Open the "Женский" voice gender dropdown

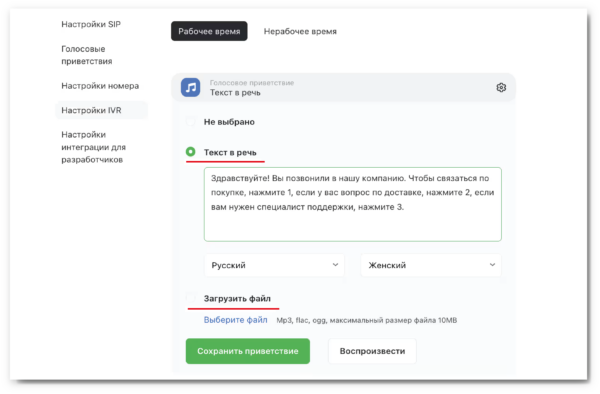click(x=431, y=265)
